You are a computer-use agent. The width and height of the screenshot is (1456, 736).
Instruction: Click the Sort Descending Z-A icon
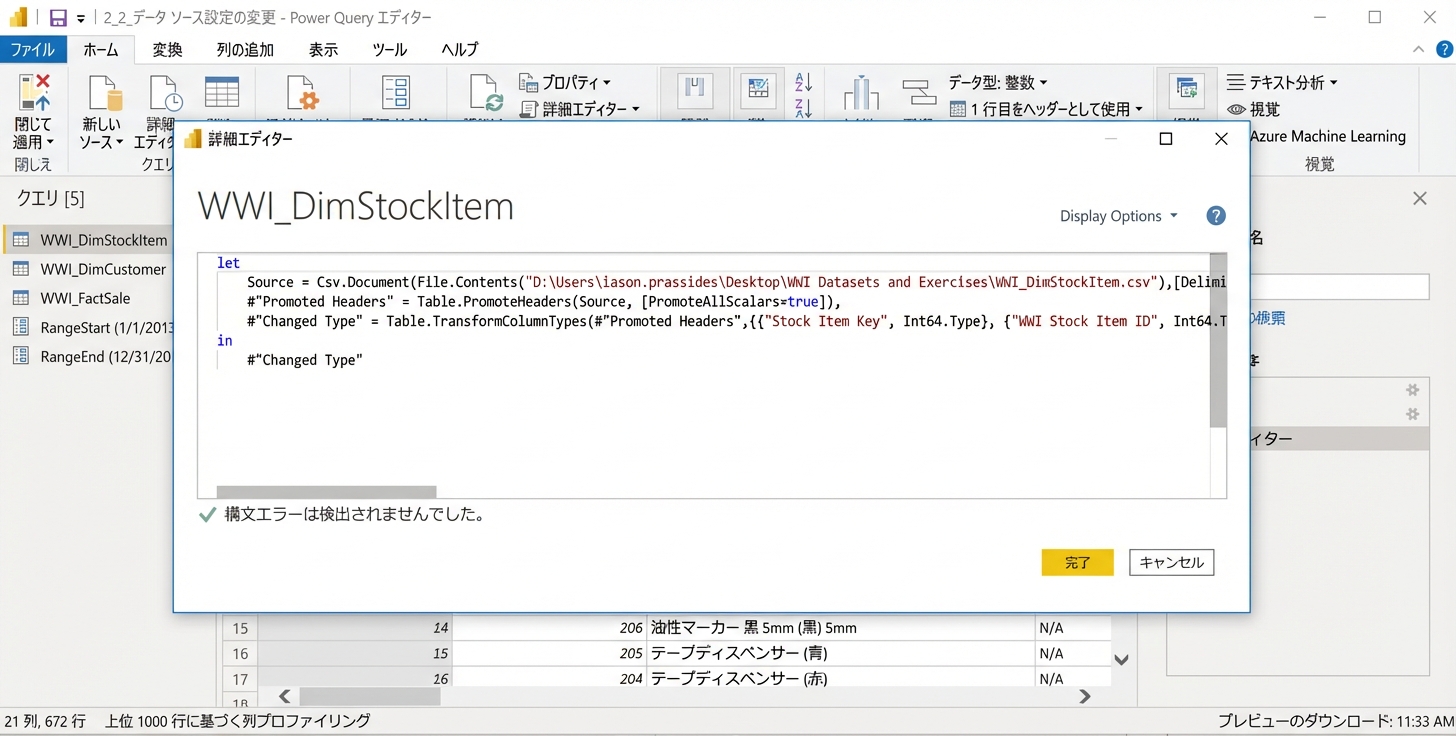(804, 107)
